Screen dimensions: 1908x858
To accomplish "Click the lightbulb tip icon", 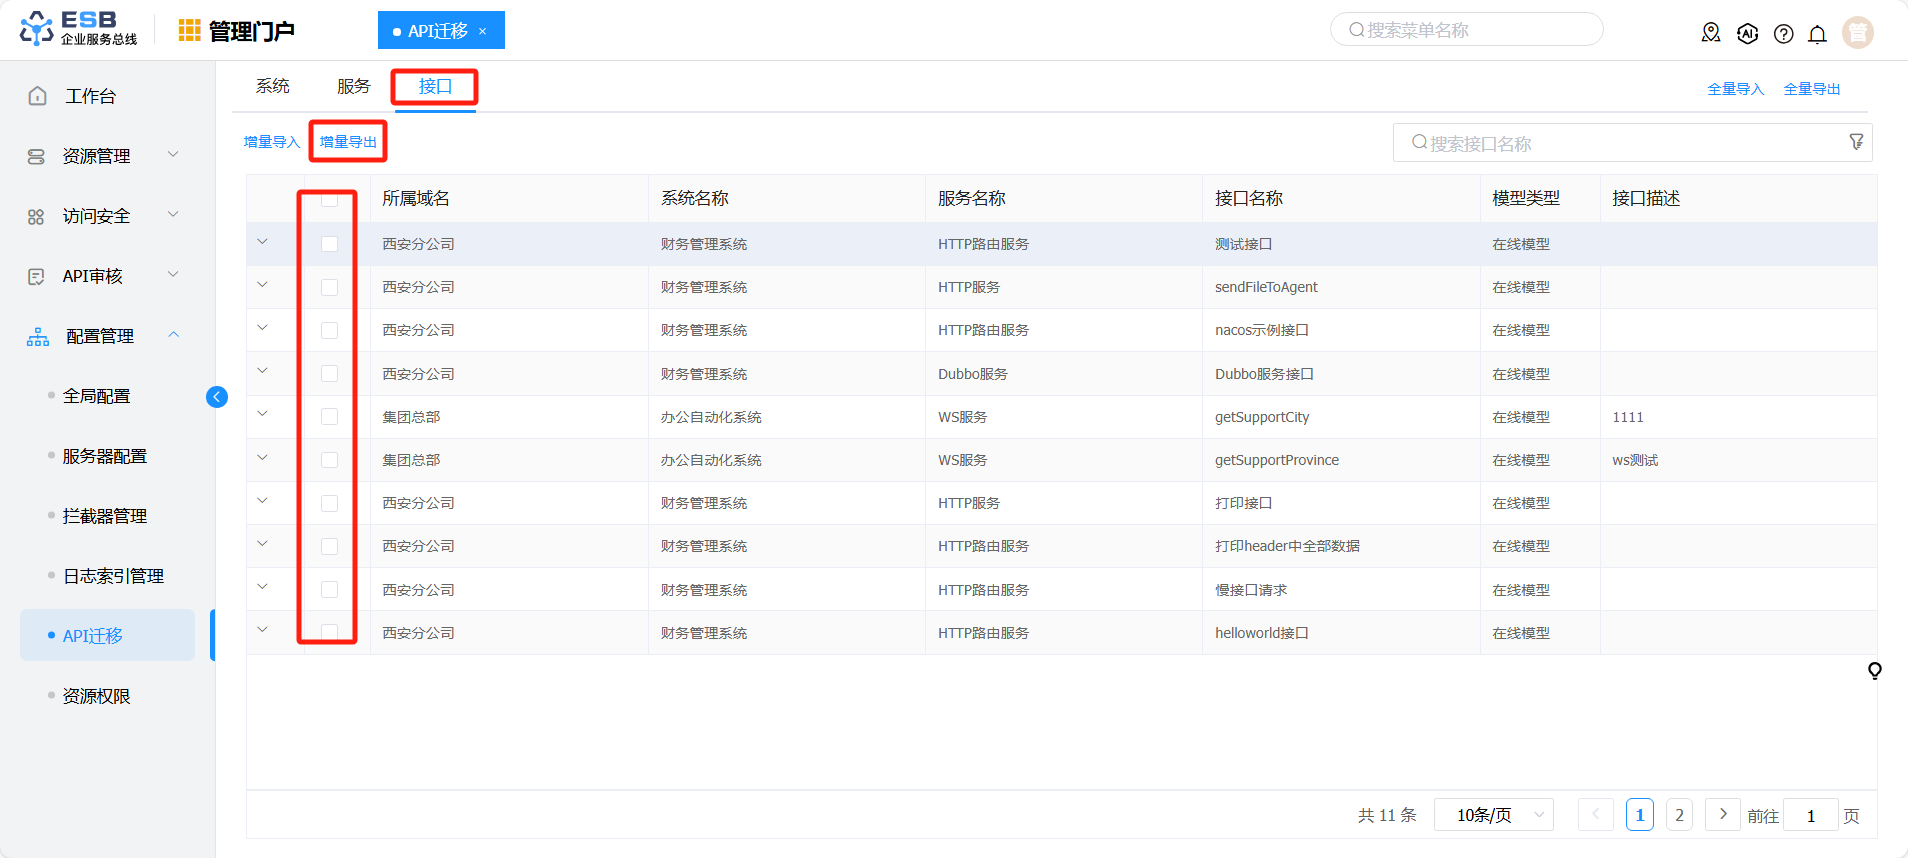I will tap(1874, 670).
